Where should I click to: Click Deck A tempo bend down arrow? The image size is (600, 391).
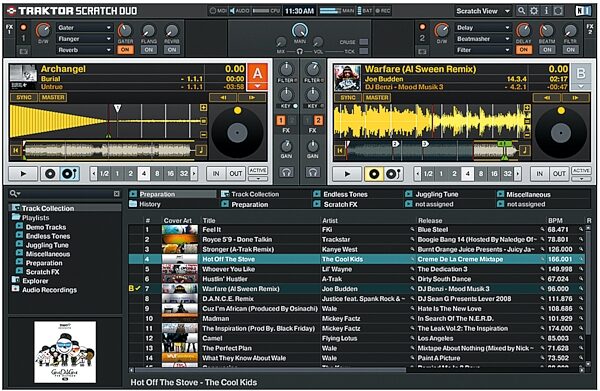coord(223,98)
